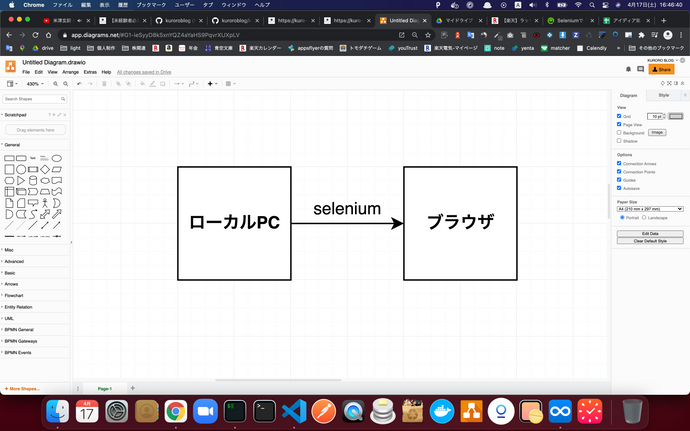690x431 pixels.
Task: Pick the parallelogram shape in General palette
Action: (56, 169)
